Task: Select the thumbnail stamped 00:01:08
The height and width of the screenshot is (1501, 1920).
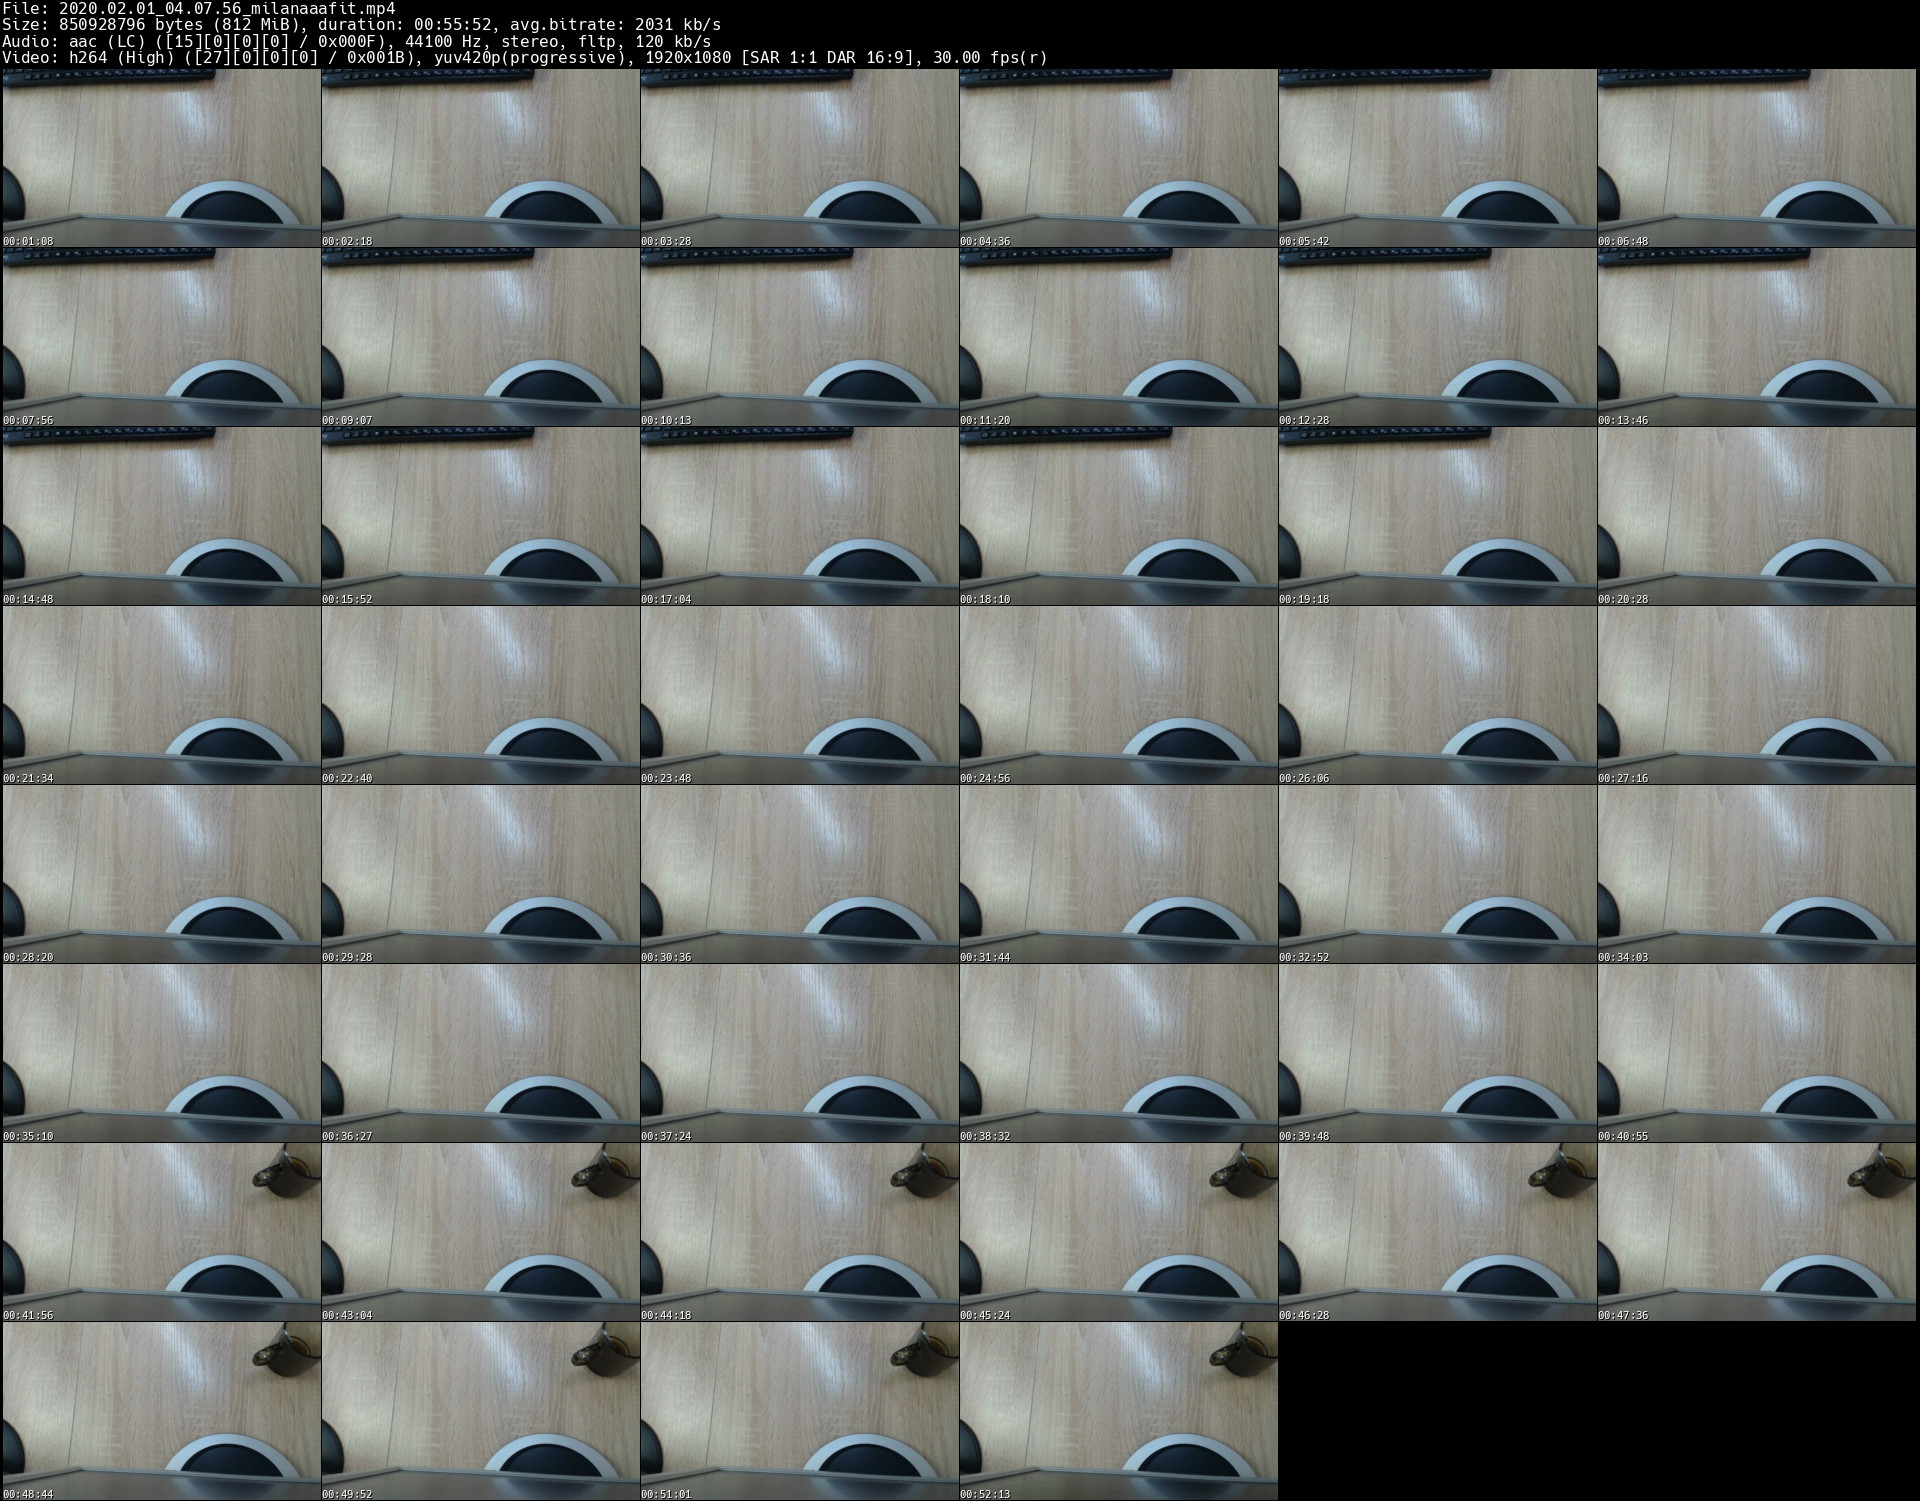Action: [161, 158]
